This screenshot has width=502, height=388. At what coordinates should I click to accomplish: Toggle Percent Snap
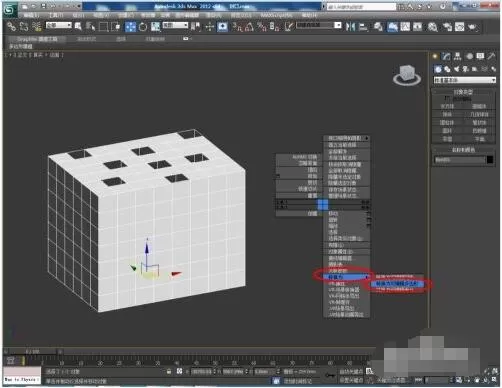click(262, 27)
